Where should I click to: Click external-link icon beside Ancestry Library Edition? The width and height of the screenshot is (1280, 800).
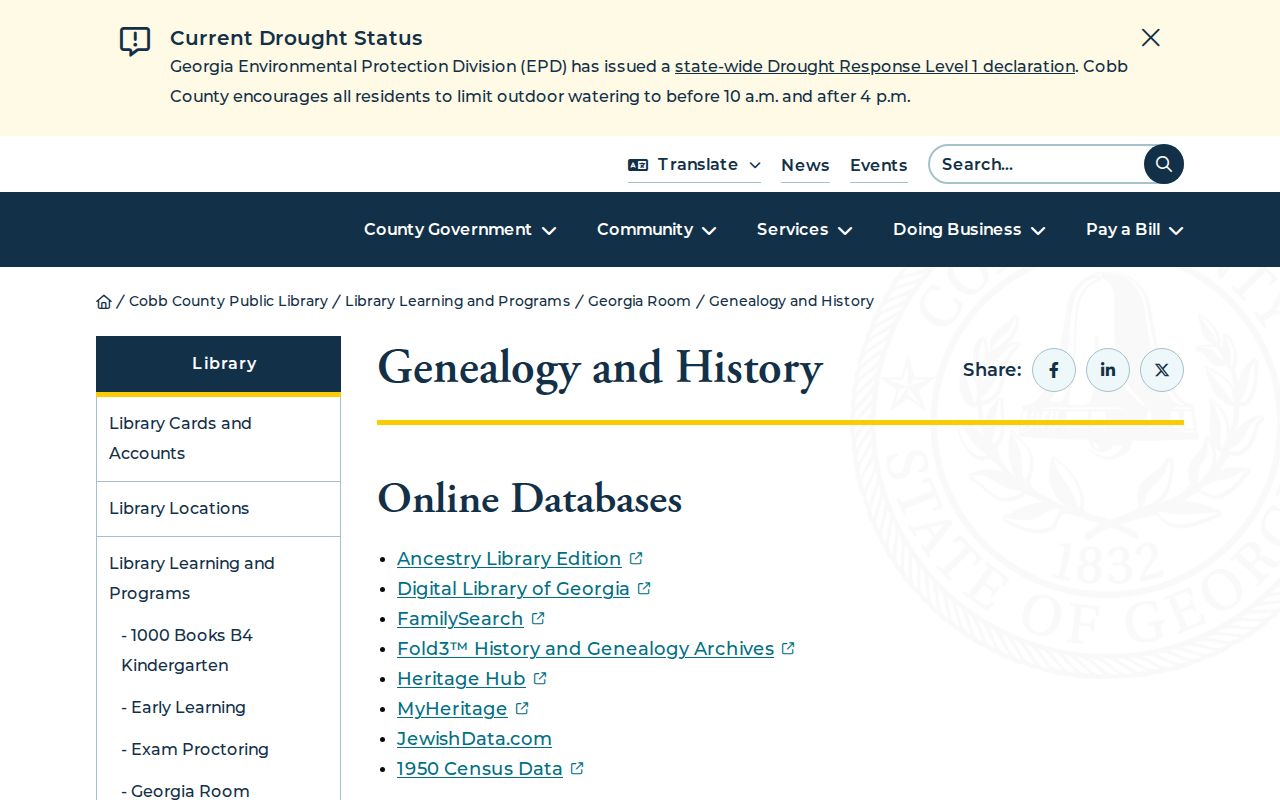coord(636,558)
